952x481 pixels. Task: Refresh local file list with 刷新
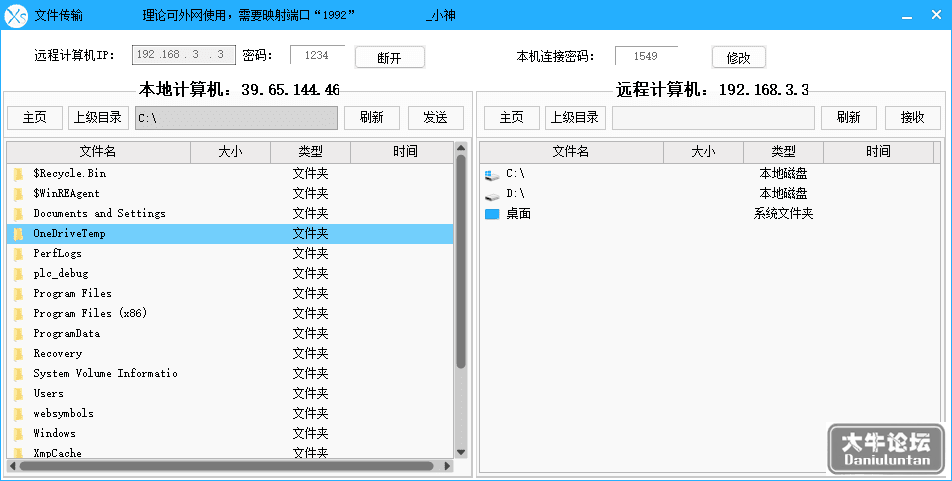(x=372, y=118)
